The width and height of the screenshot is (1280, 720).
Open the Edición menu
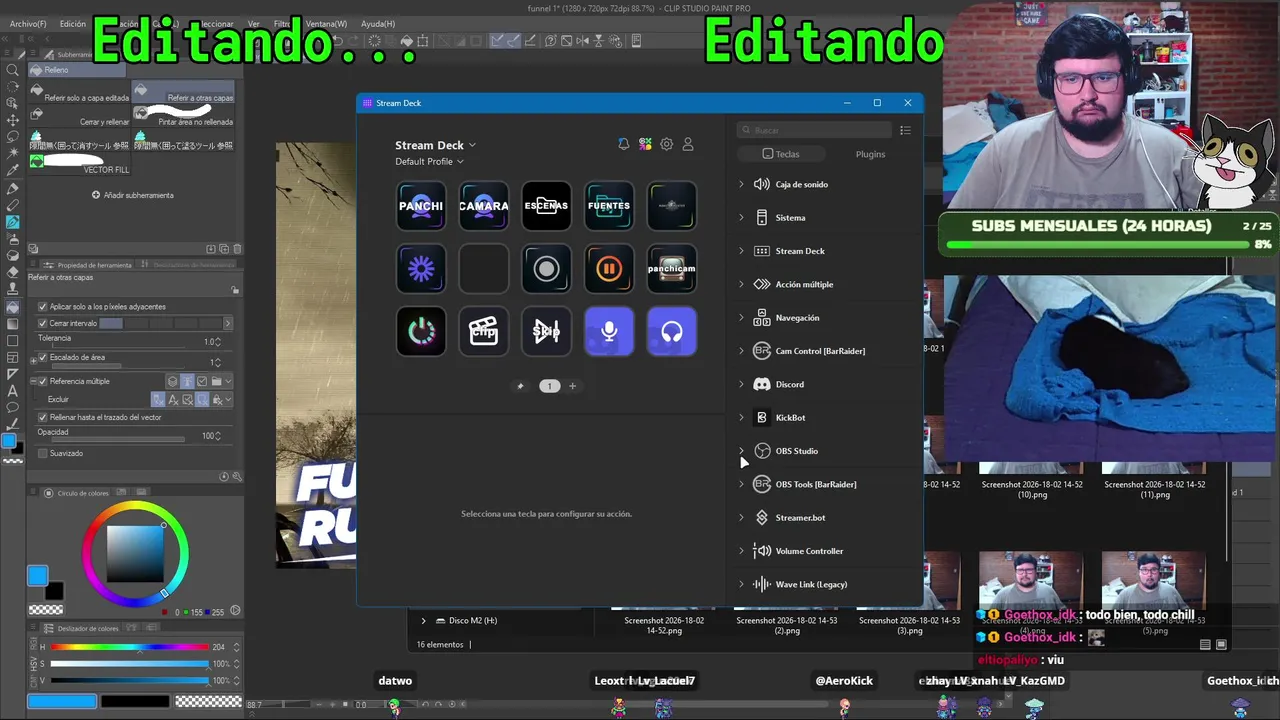click(x=73, y=24)
